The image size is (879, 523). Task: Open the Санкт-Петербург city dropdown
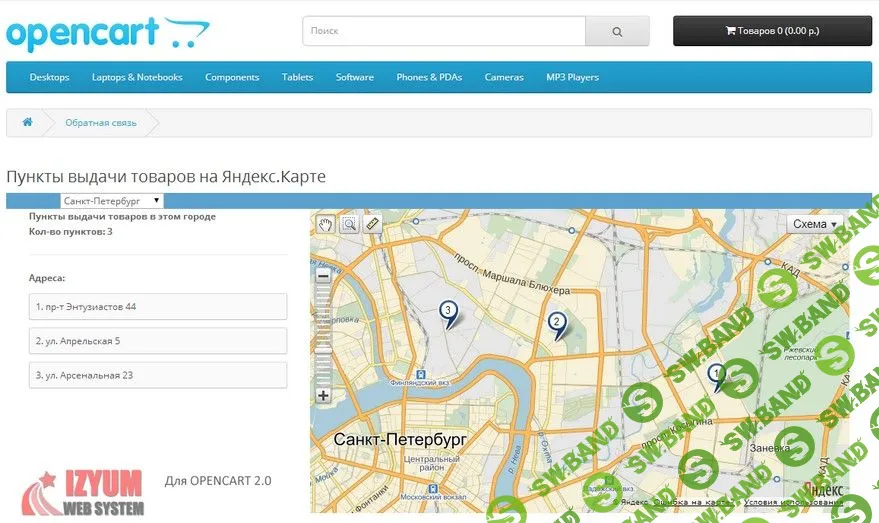click(111, 201)
